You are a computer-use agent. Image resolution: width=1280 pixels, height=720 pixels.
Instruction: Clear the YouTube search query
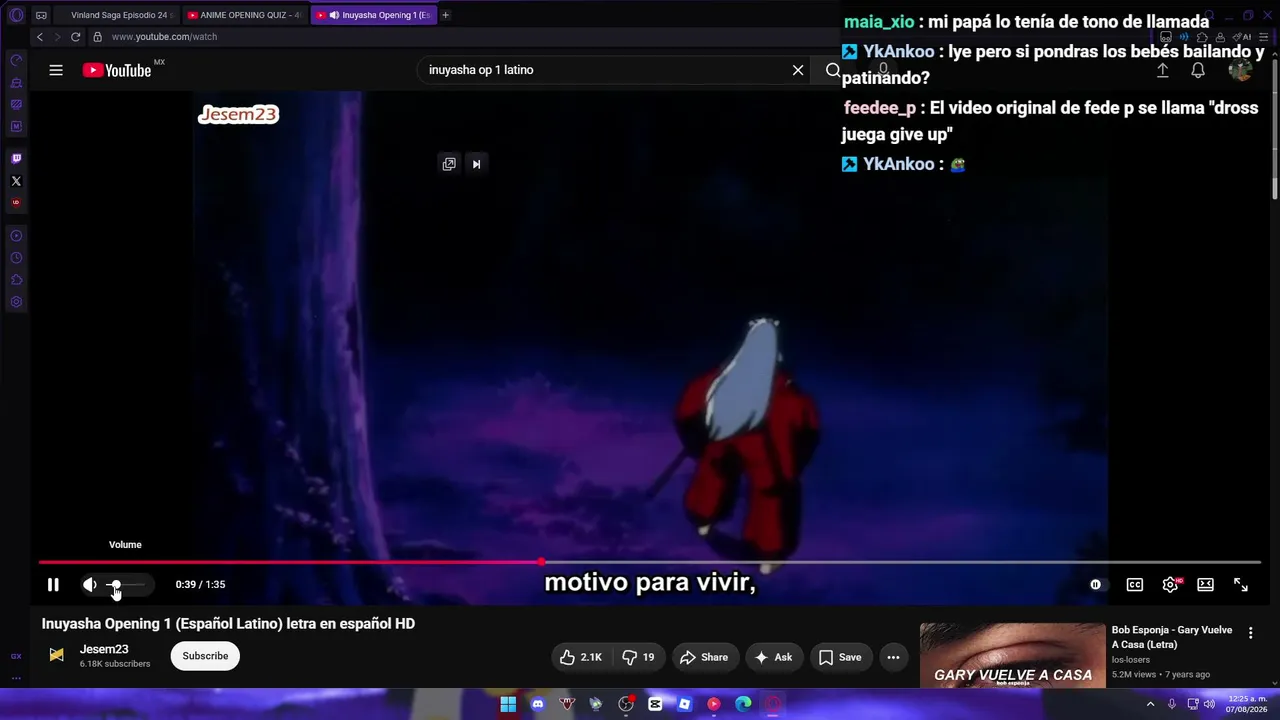point(798,70)
